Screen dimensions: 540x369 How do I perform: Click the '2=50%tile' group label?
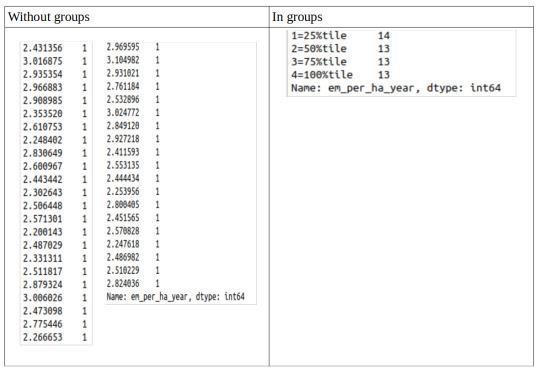319,49
